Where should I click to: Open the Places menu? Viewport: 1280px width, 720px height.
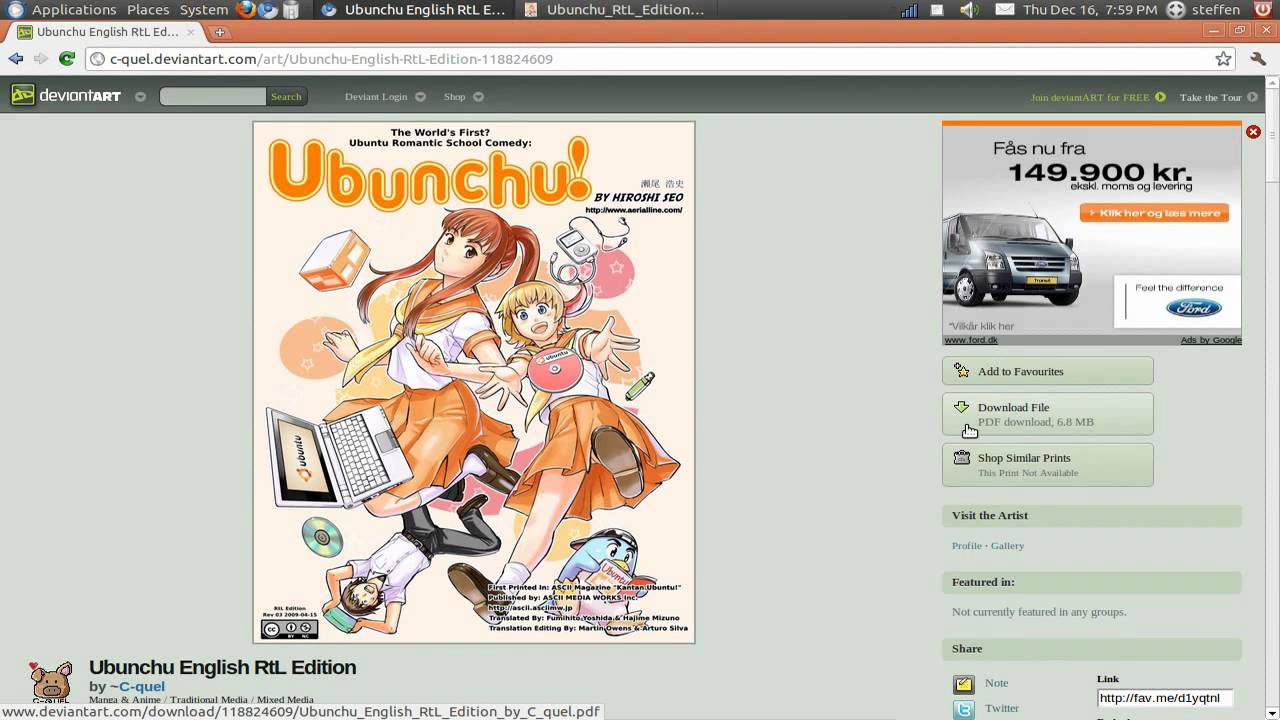coord(148,10)
